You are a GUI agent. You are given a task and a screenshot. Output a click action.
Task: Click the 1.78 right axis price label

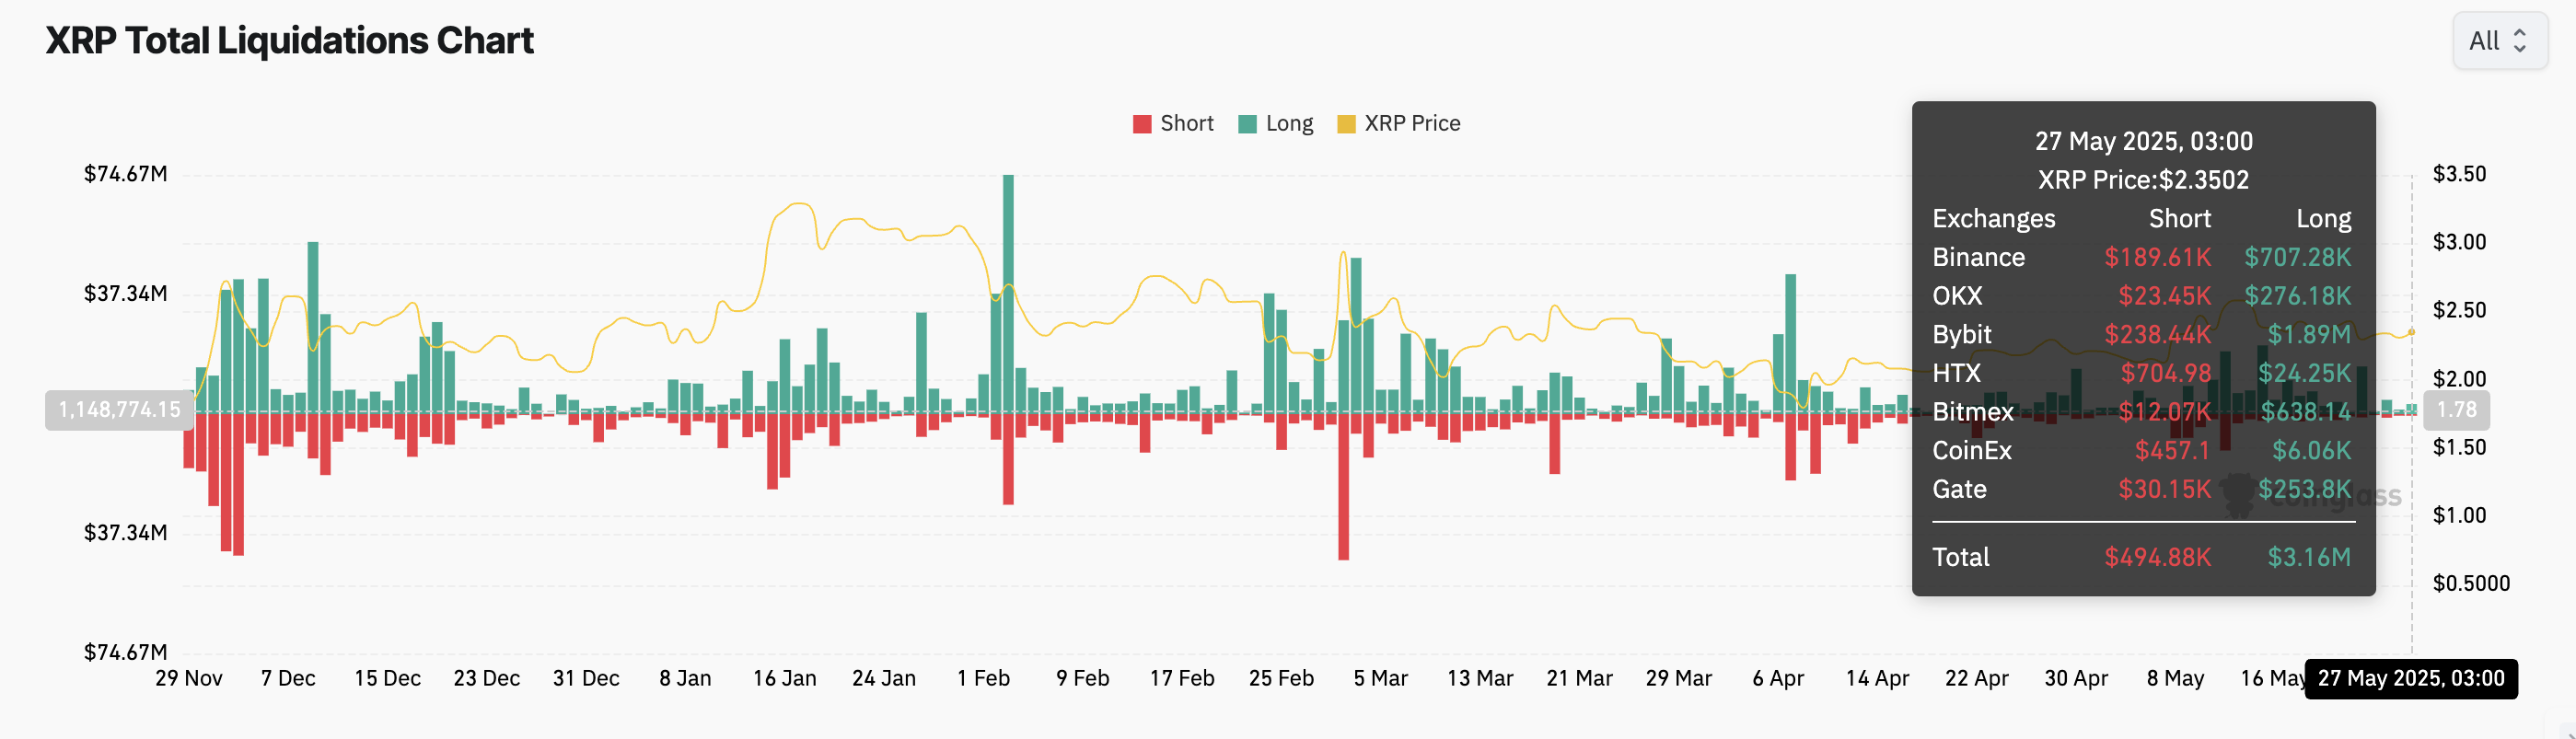[x=2456, y=410]
